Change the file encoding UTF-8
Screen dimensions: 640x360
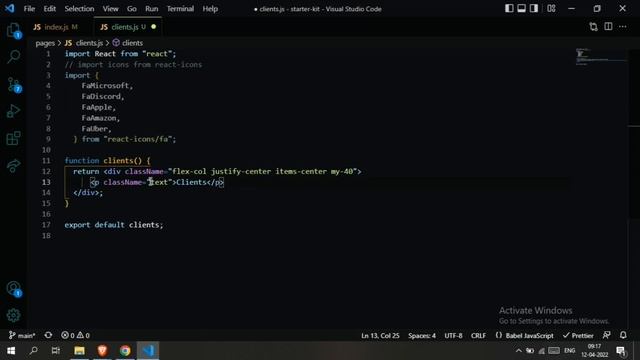tap(453, 336)
